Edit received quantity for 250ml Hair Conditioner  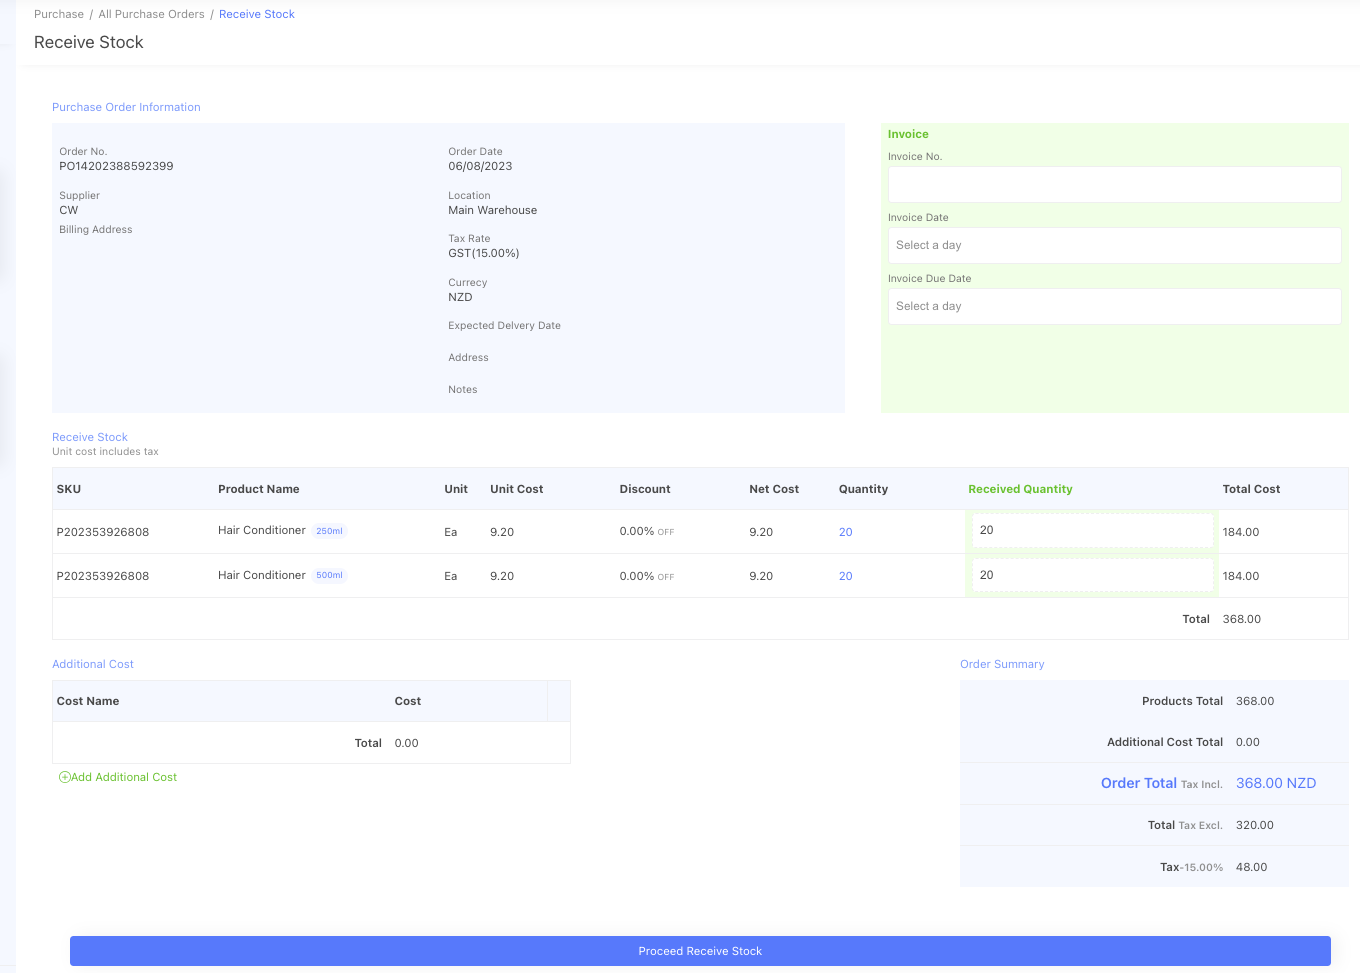[1091, 531]
